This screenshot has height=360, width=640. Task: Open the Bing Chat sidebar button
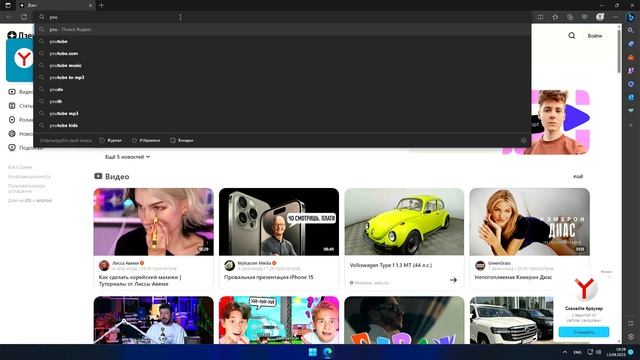coord(631,17)
